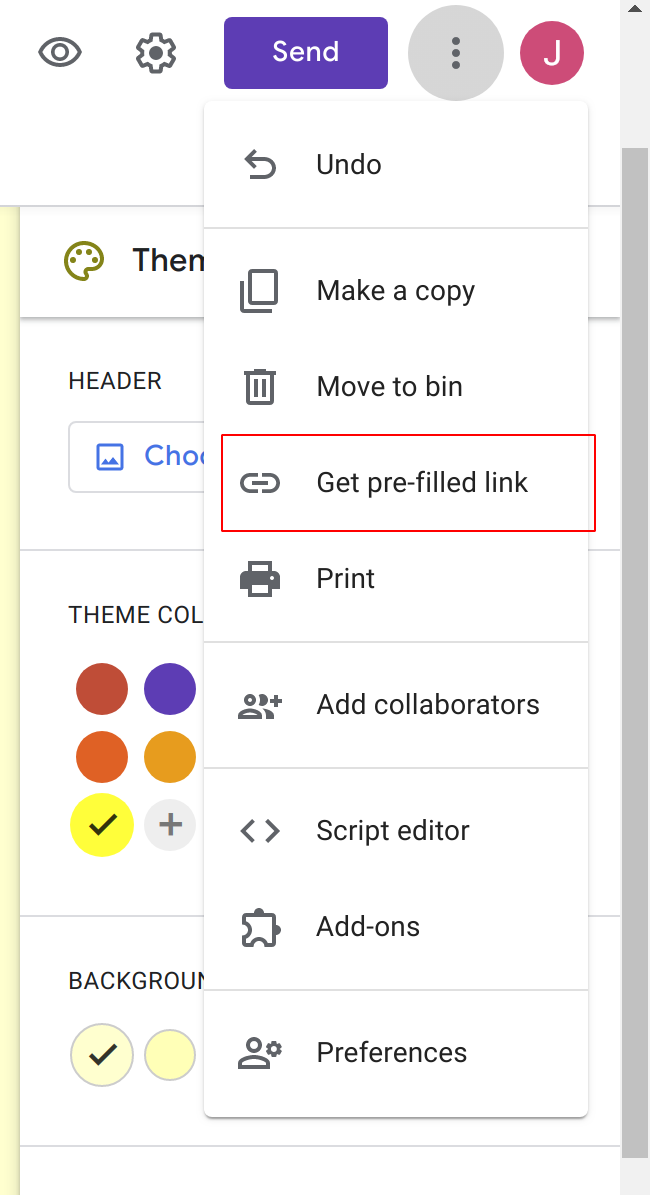Open Preferences from the menu
Screen dimensions: 650x1195
pyautogui.click(x=391, y=1052)
